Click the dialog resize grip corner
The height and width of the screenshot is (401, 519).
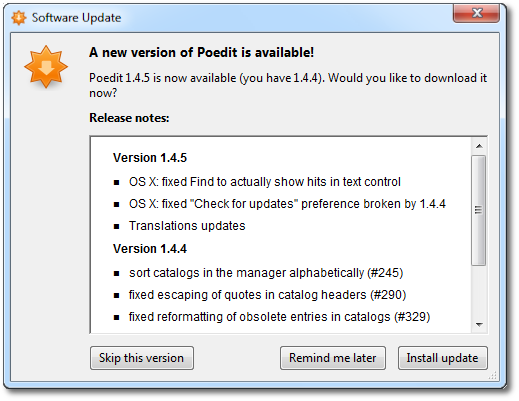(493, 376)
